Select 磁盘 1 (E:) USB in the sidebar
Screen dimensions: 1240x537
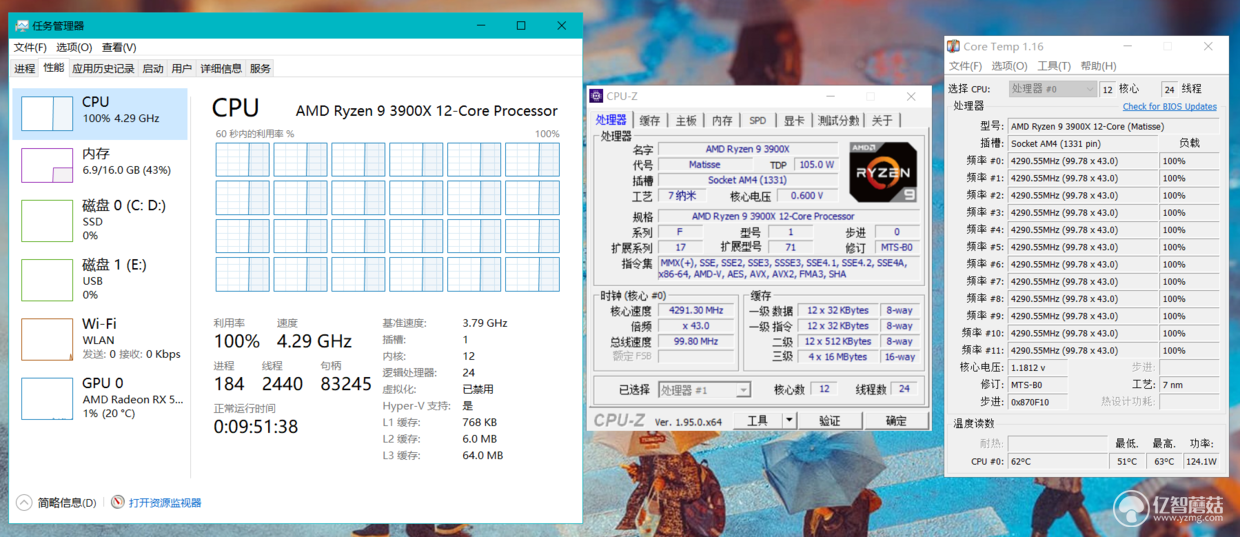[99, 279]
